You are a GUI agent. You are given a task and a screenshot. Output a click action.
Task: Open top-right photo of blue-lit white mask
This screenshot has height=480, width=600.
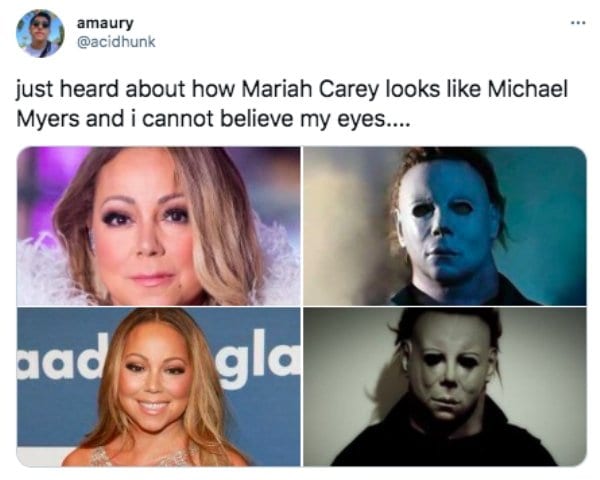pos(445,226)
